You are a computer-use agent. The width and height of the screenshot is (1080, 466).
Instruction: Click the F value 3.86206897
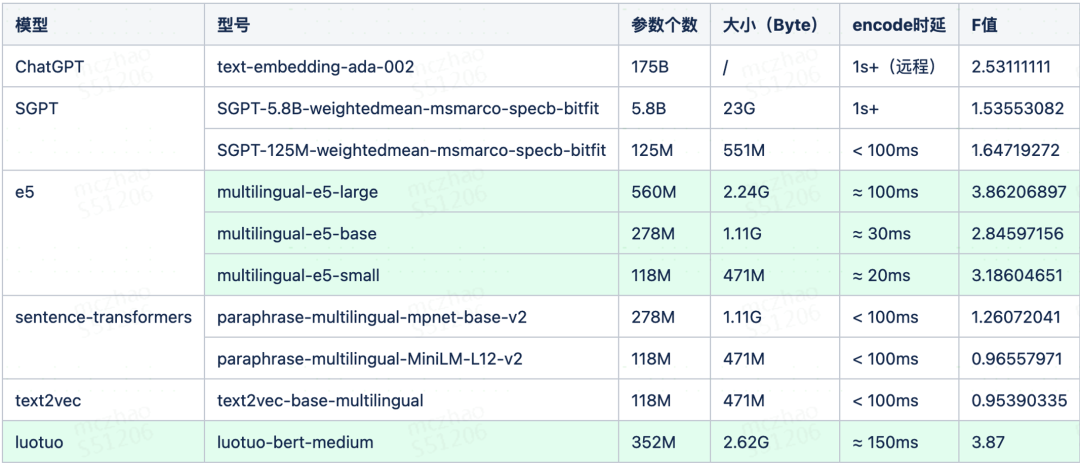(x=1018, y=192)
